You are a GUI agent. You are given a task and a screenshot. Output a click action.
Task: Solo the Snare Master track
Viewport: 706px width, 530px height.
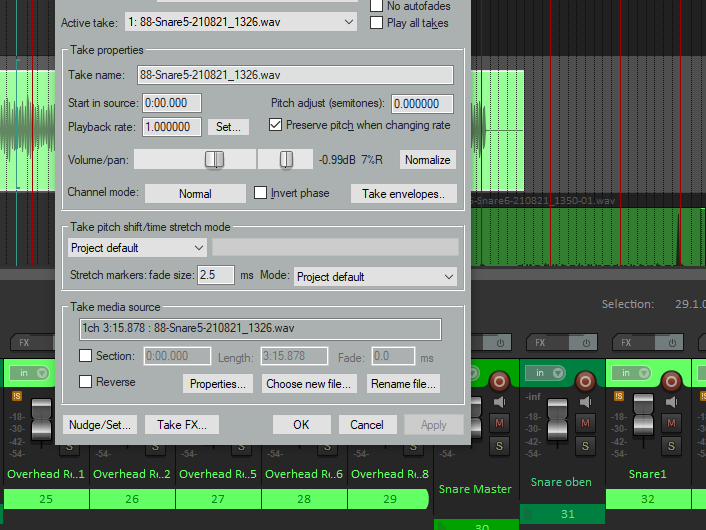pos(499,446)
